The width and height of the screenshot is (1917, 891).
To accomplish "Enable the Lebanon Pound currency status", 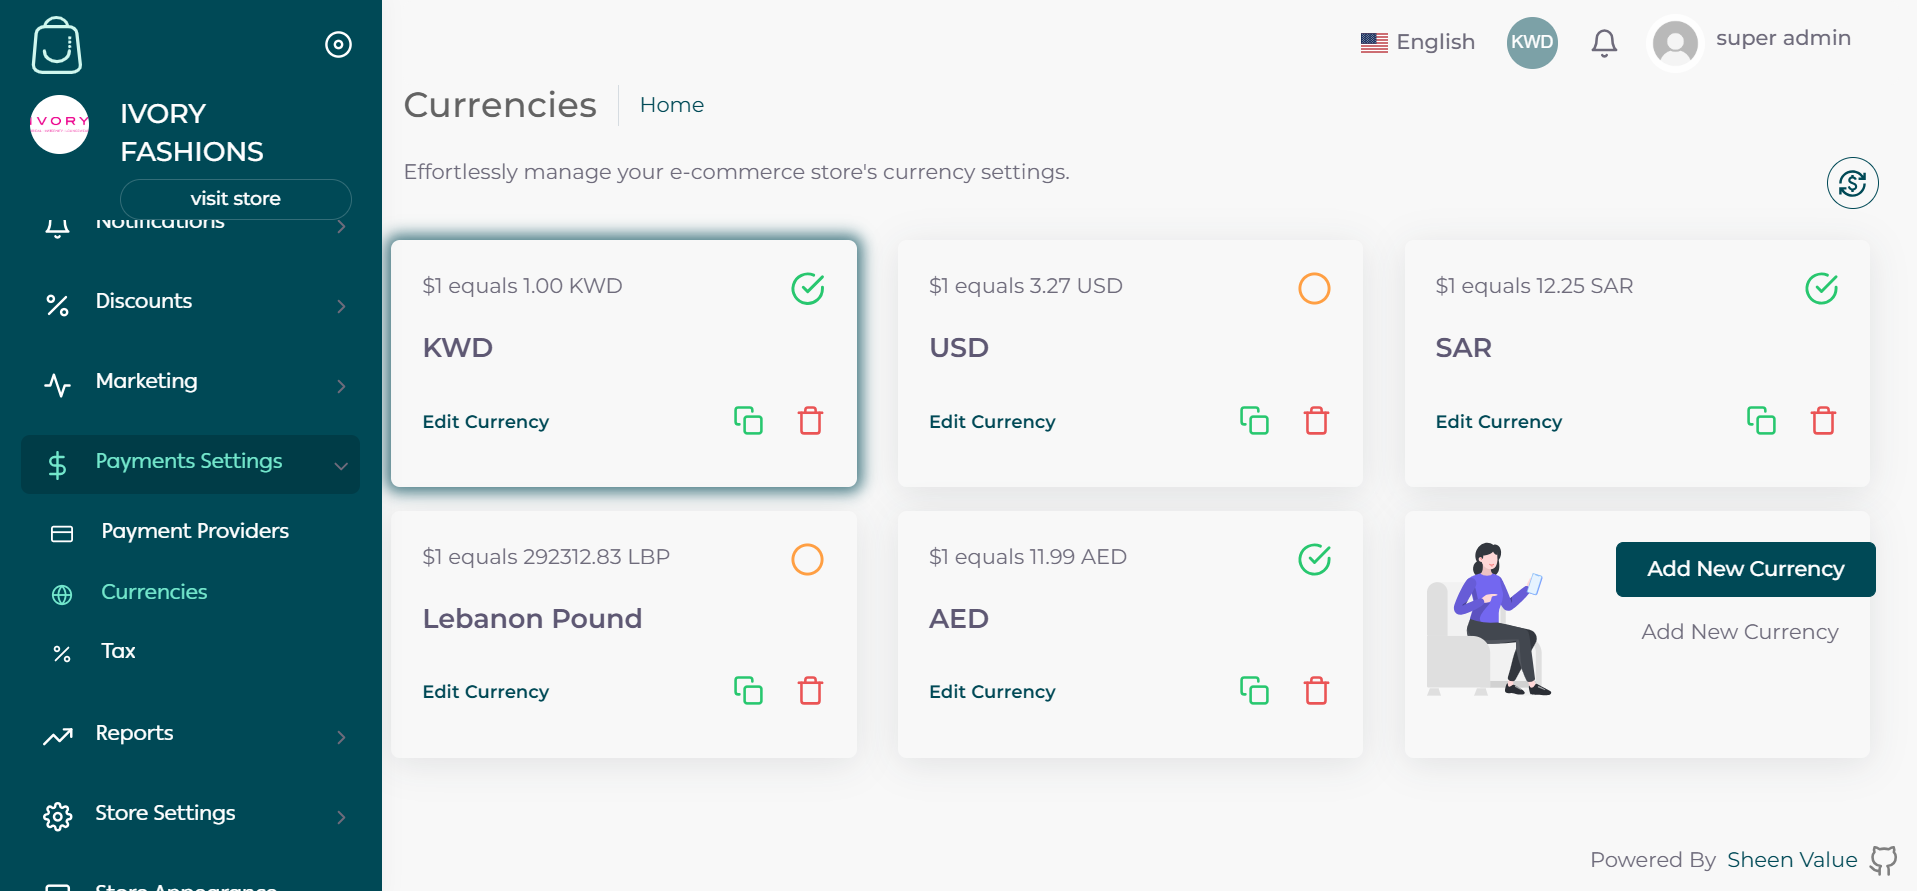I will coord(807,559).
